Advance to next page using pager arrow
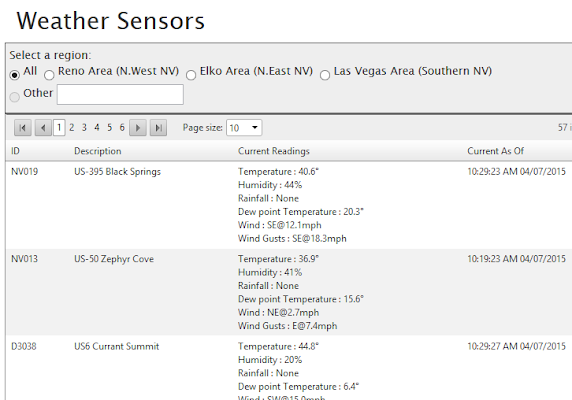This screenshot has width=572, height=400. pyautogui.click(x=138, y=128)
